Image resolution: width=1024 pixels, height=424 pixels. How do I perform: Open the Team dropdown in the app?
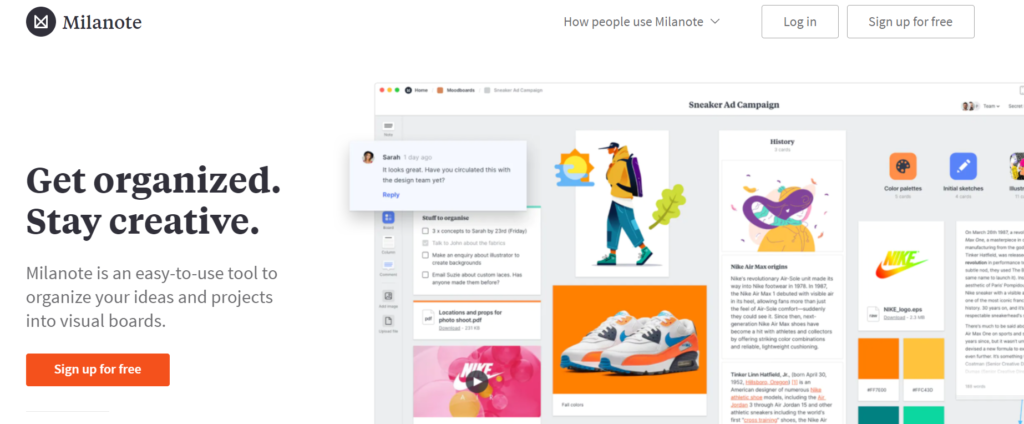point(992,106)
